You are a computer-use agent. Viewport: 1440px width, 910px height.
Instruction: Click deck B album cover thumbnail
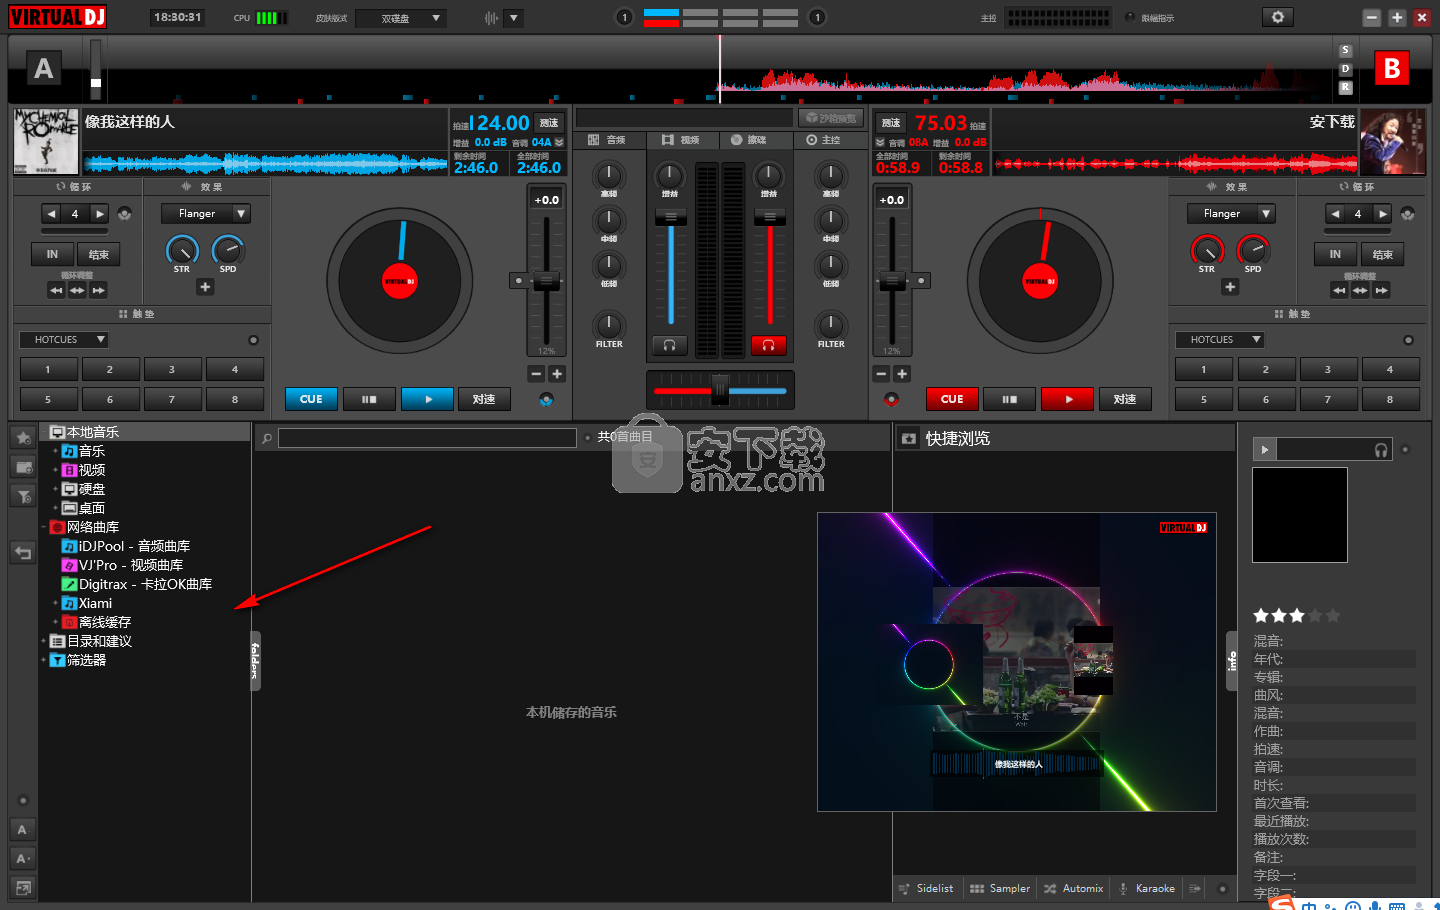1393,142
